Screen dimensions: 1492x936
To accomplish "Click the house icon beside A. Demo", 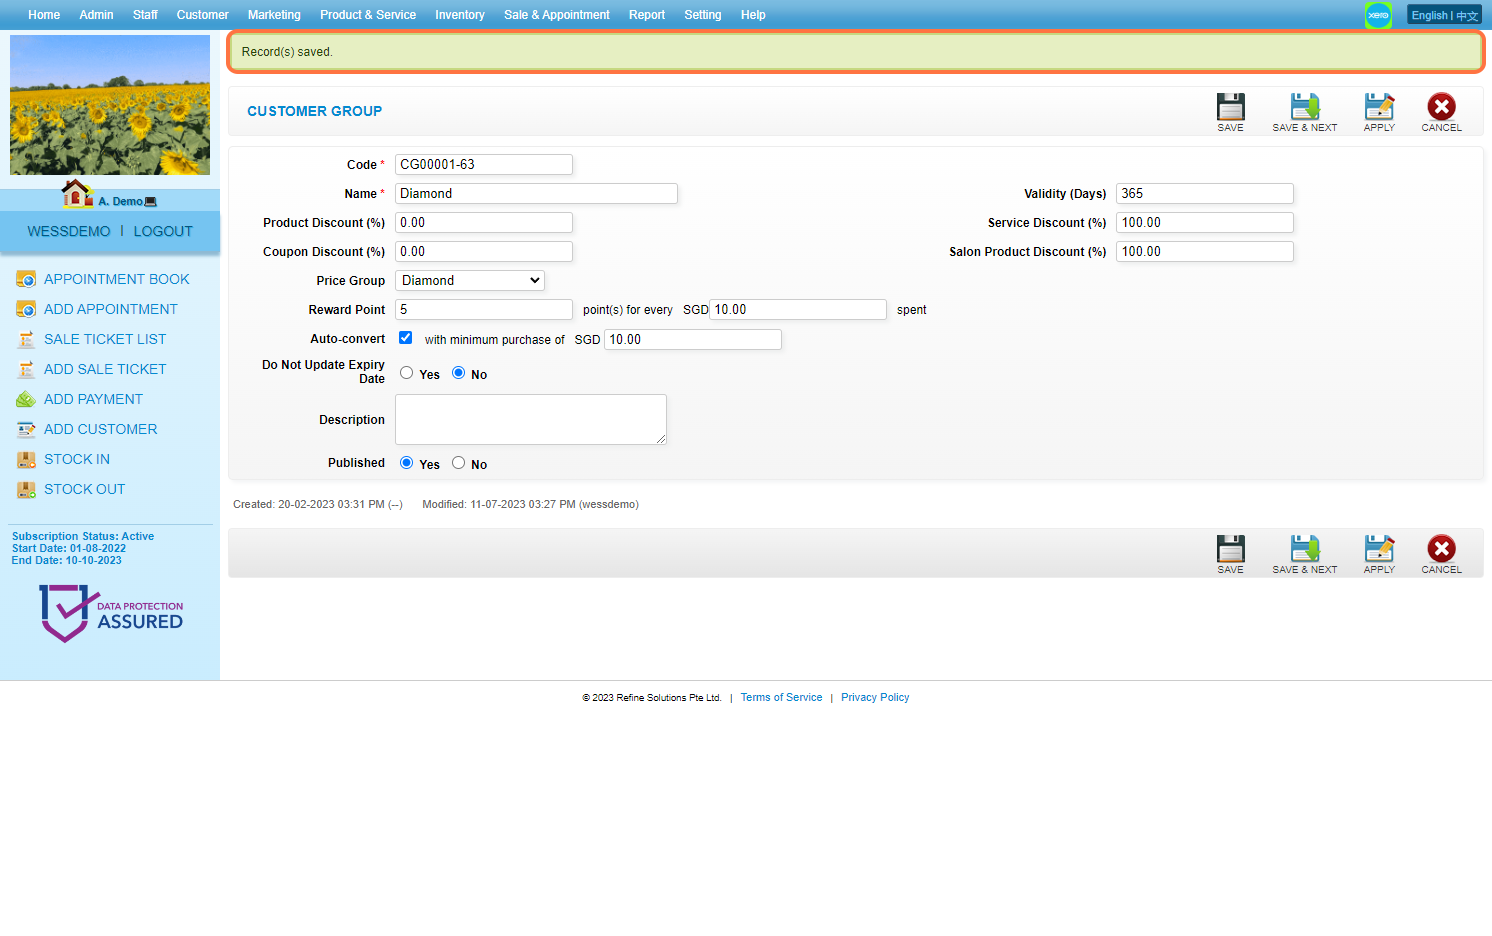I will (77, 193).
